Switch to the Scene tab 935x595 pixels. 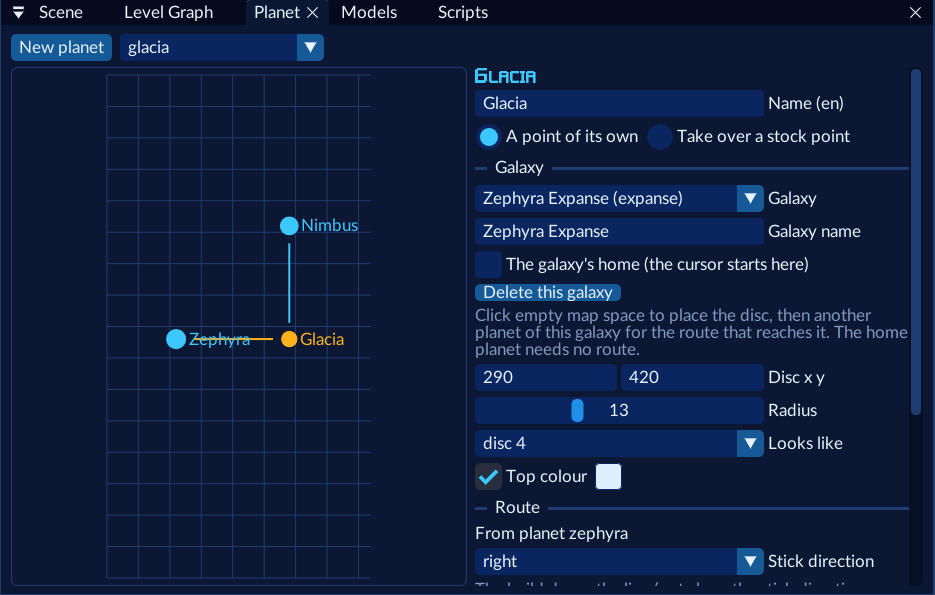tap(60, 13)
